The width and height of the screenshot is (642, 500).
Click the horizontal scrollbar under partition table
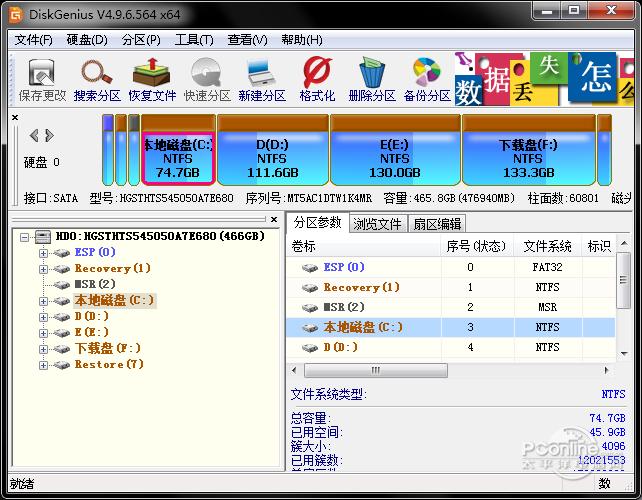point(376,371)
